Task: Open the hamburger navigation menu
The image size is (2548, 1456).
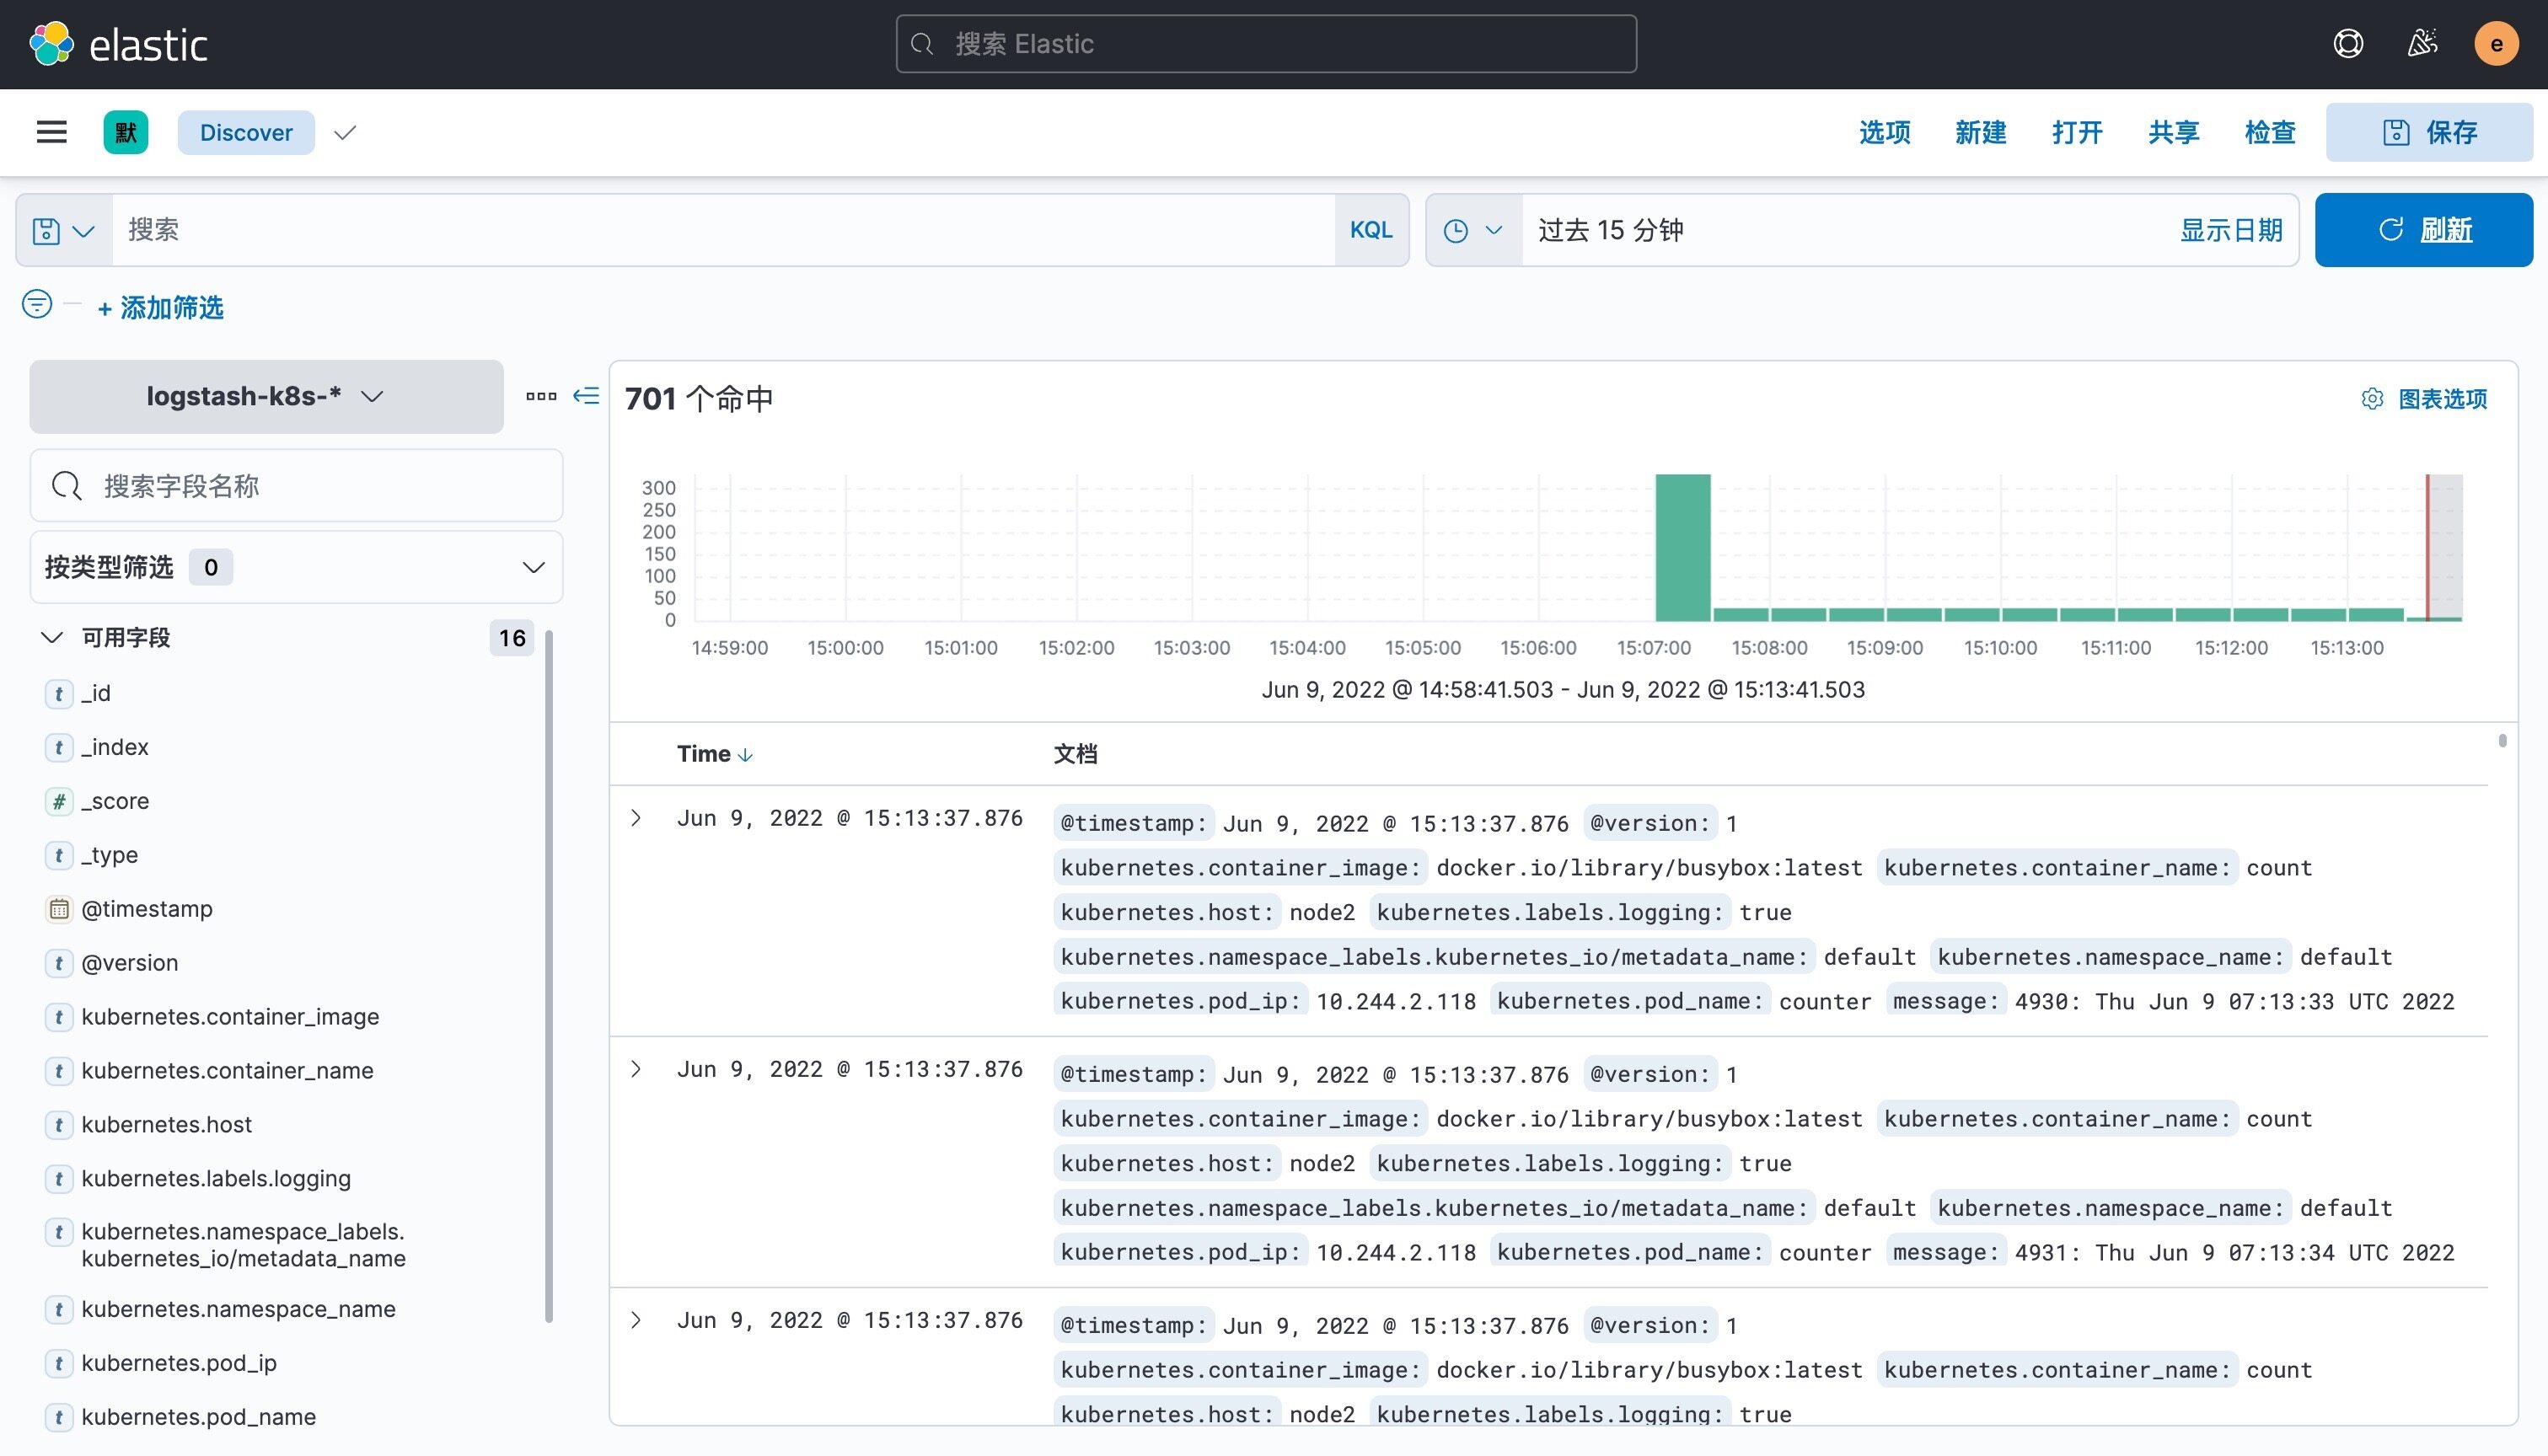Action: pyautogui.click(x=51, y=132)
